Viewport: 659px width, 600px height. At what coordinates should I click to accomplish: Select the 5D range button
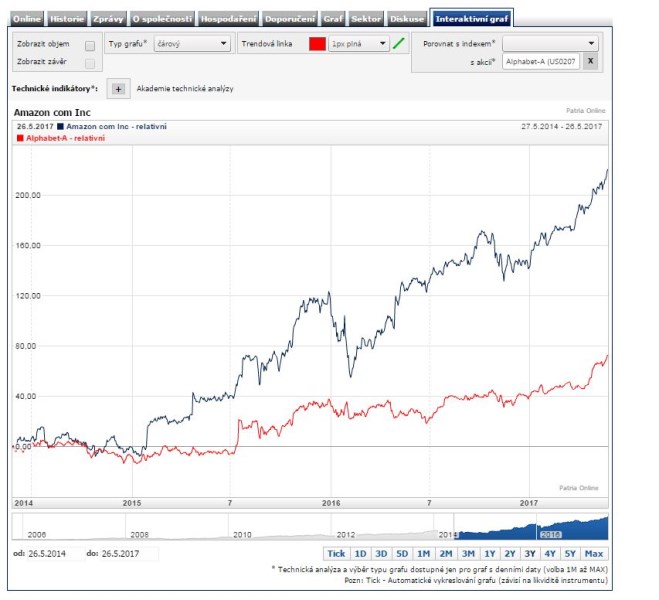[402, 554]
